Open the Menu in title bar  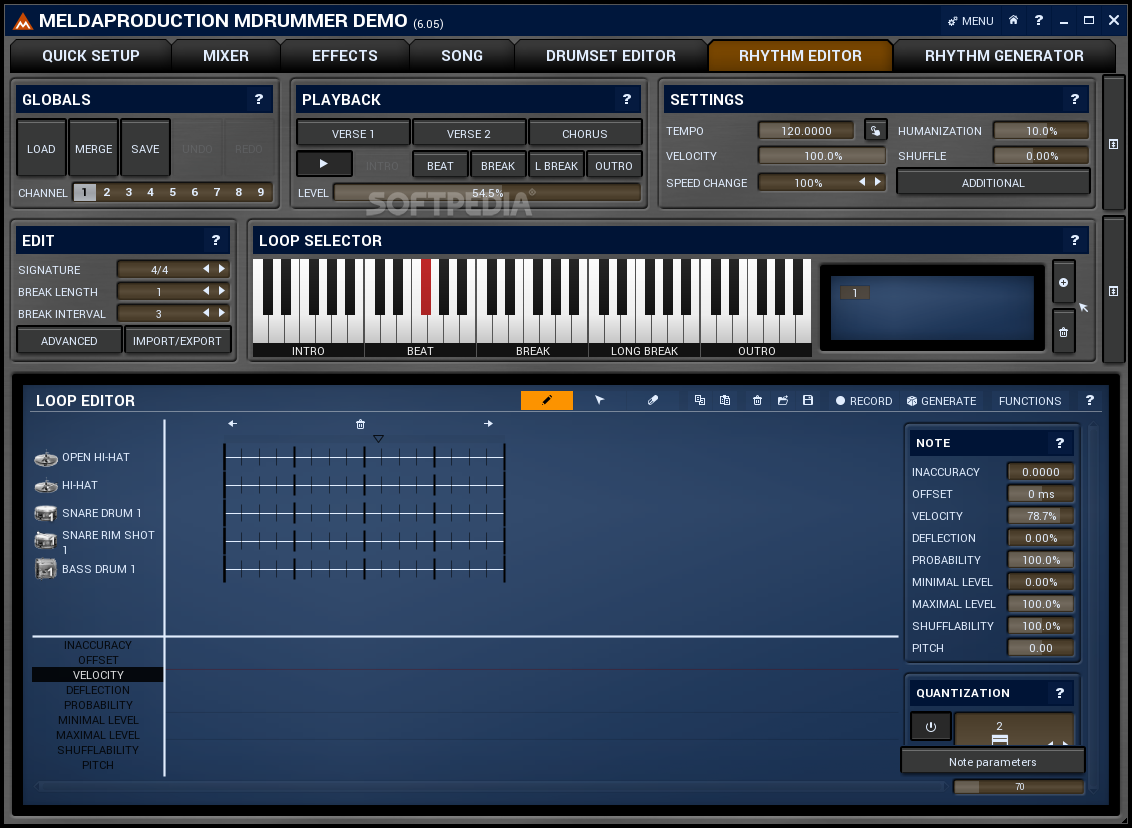[x=971, y=21]
